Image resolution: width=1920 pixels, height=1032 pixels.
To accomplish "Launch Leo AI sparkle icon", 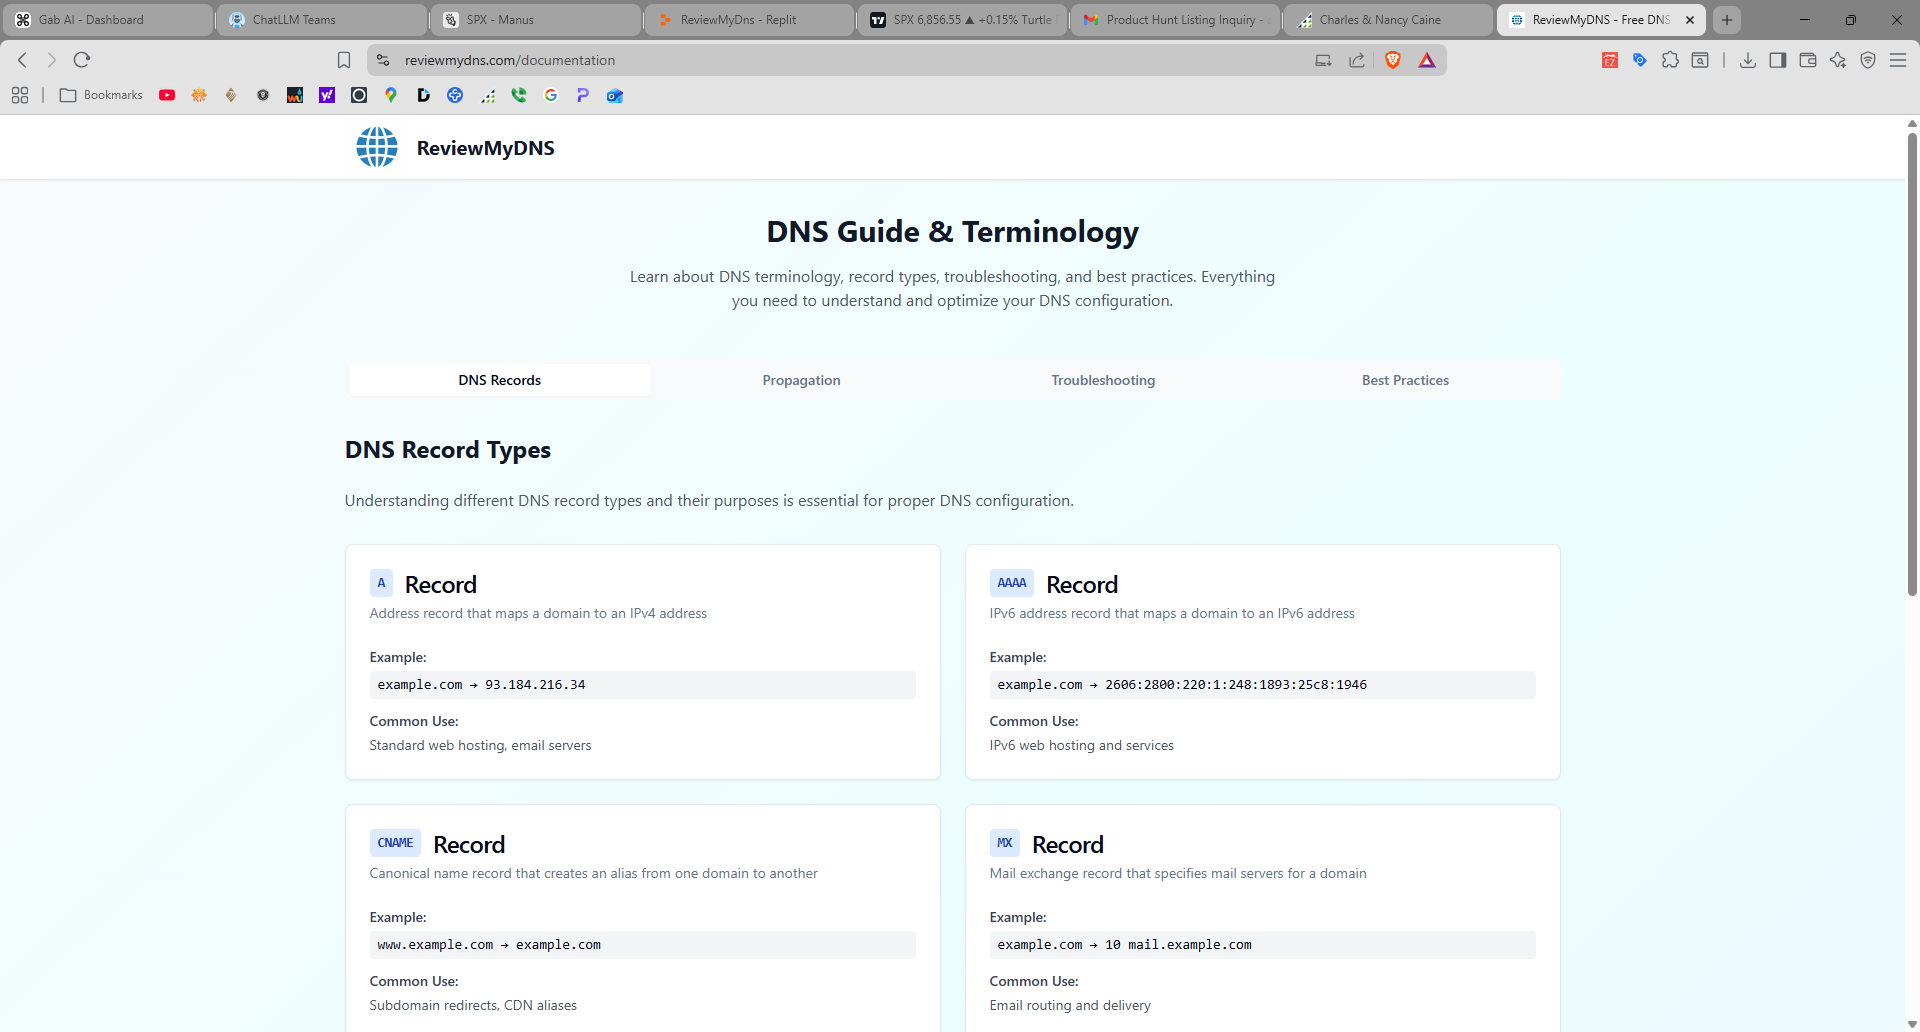I will (1838, 60).
